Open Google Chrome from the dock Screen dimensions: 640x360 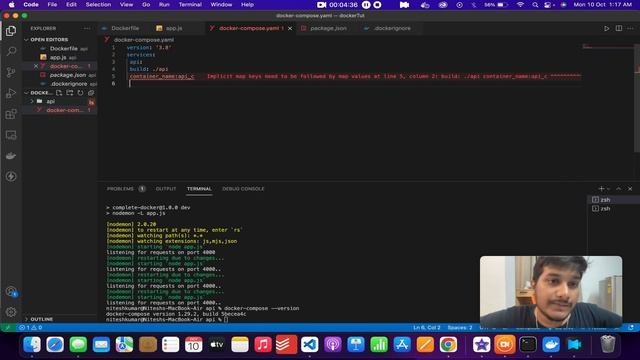coord(448,345)
